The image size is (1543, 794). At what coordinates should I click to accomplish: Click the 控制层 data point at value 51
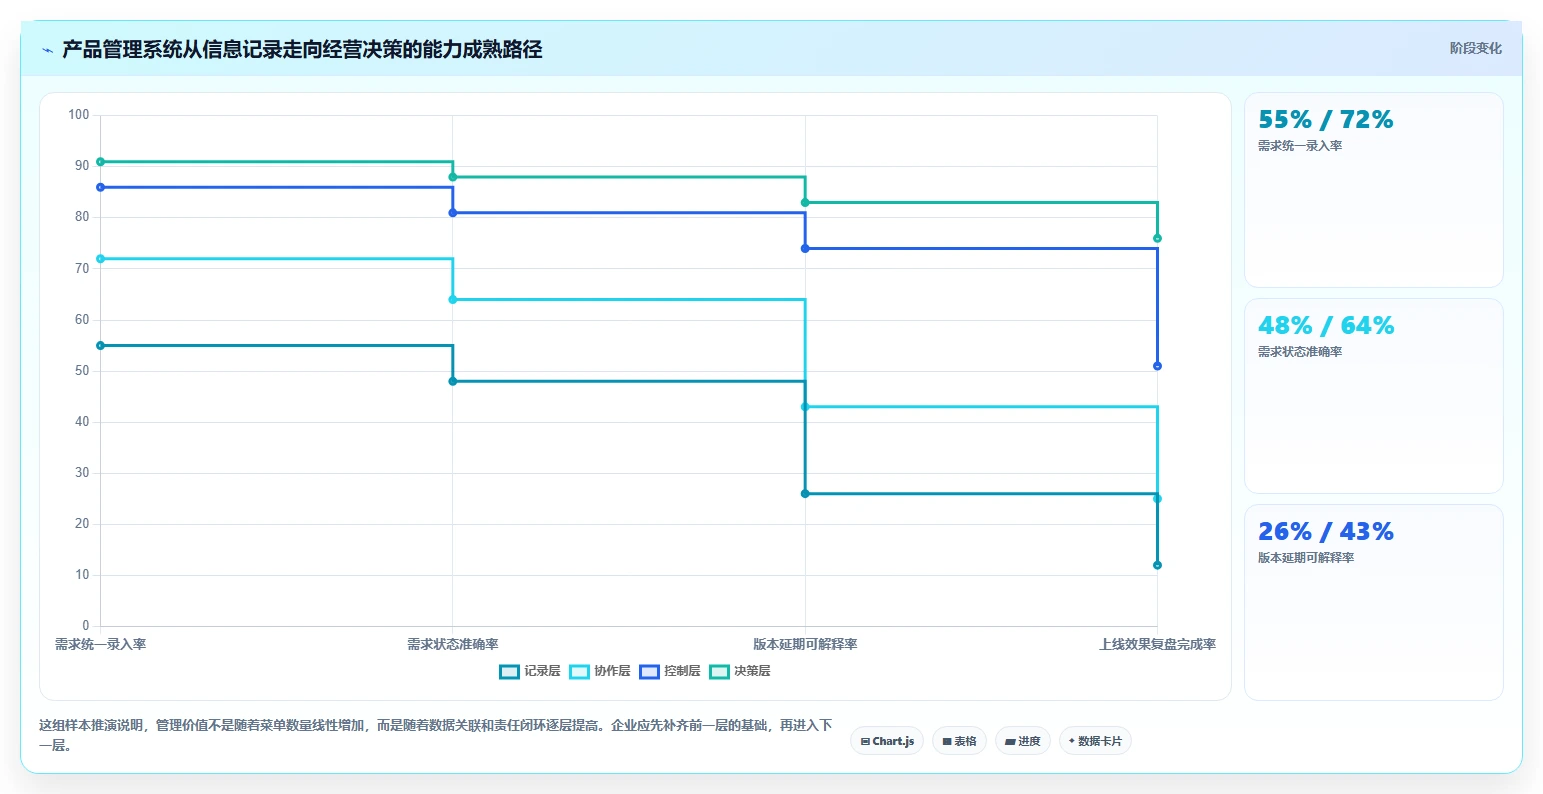pos(1157,366)
